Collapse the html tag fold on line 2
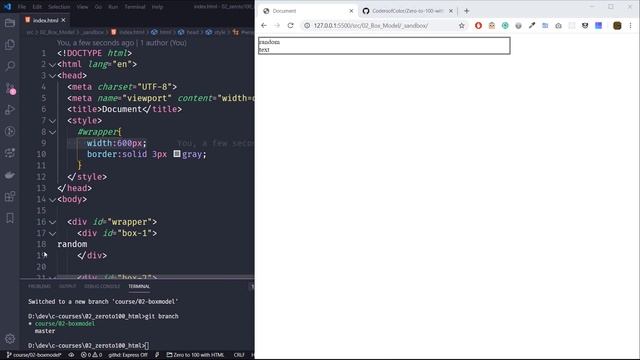The width and height of the screenshot is (640, 360). coord(52,64)
